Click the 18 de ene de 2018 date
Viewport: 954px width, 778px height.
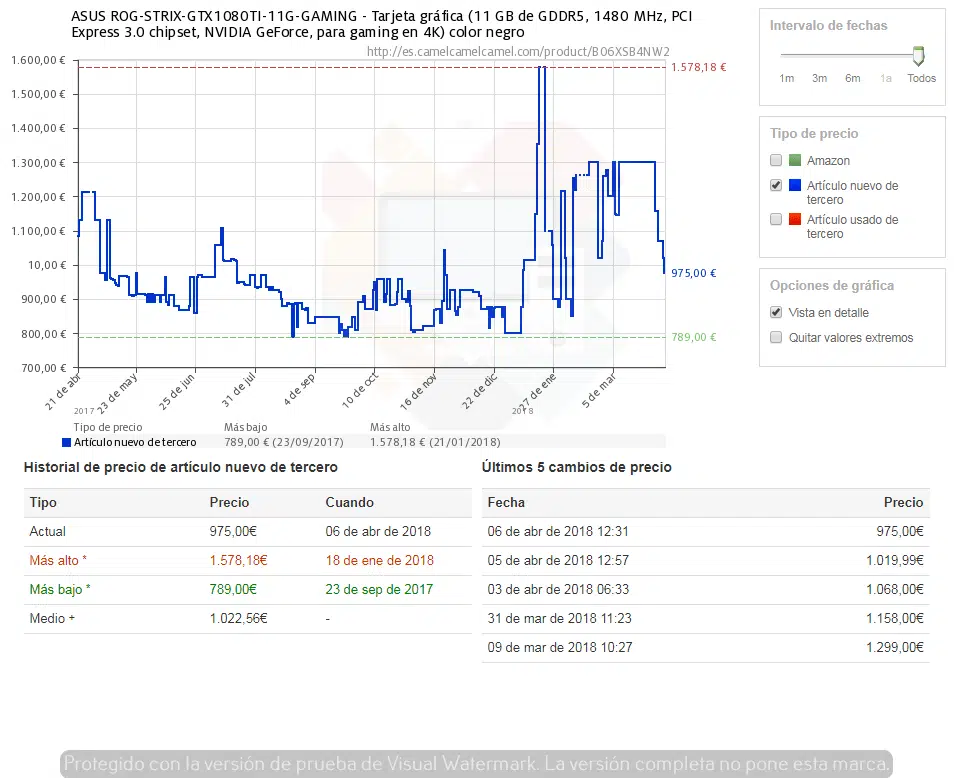[x=380, y=560]
